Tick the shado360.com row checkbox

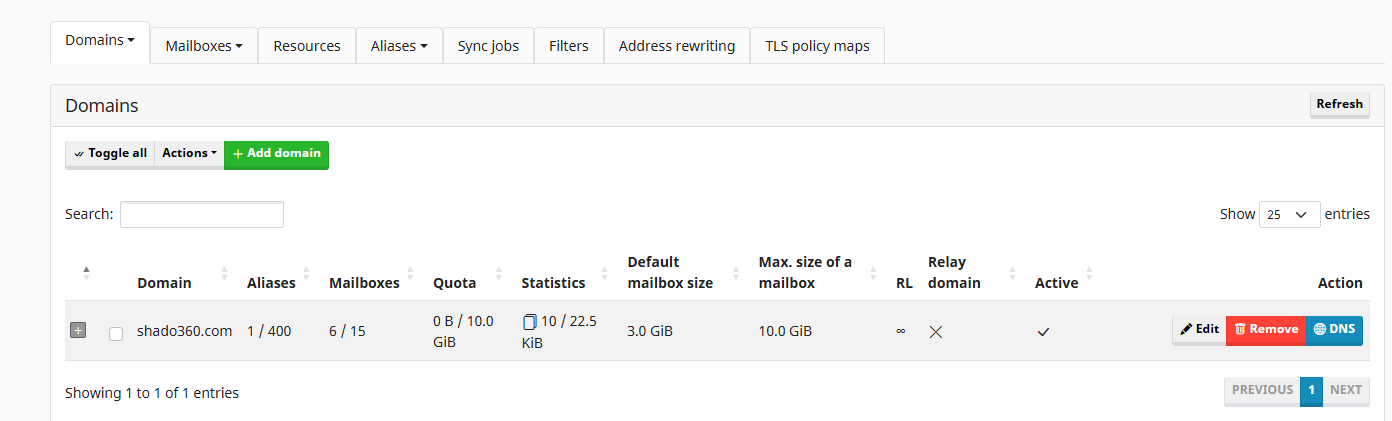coord(116,333)
